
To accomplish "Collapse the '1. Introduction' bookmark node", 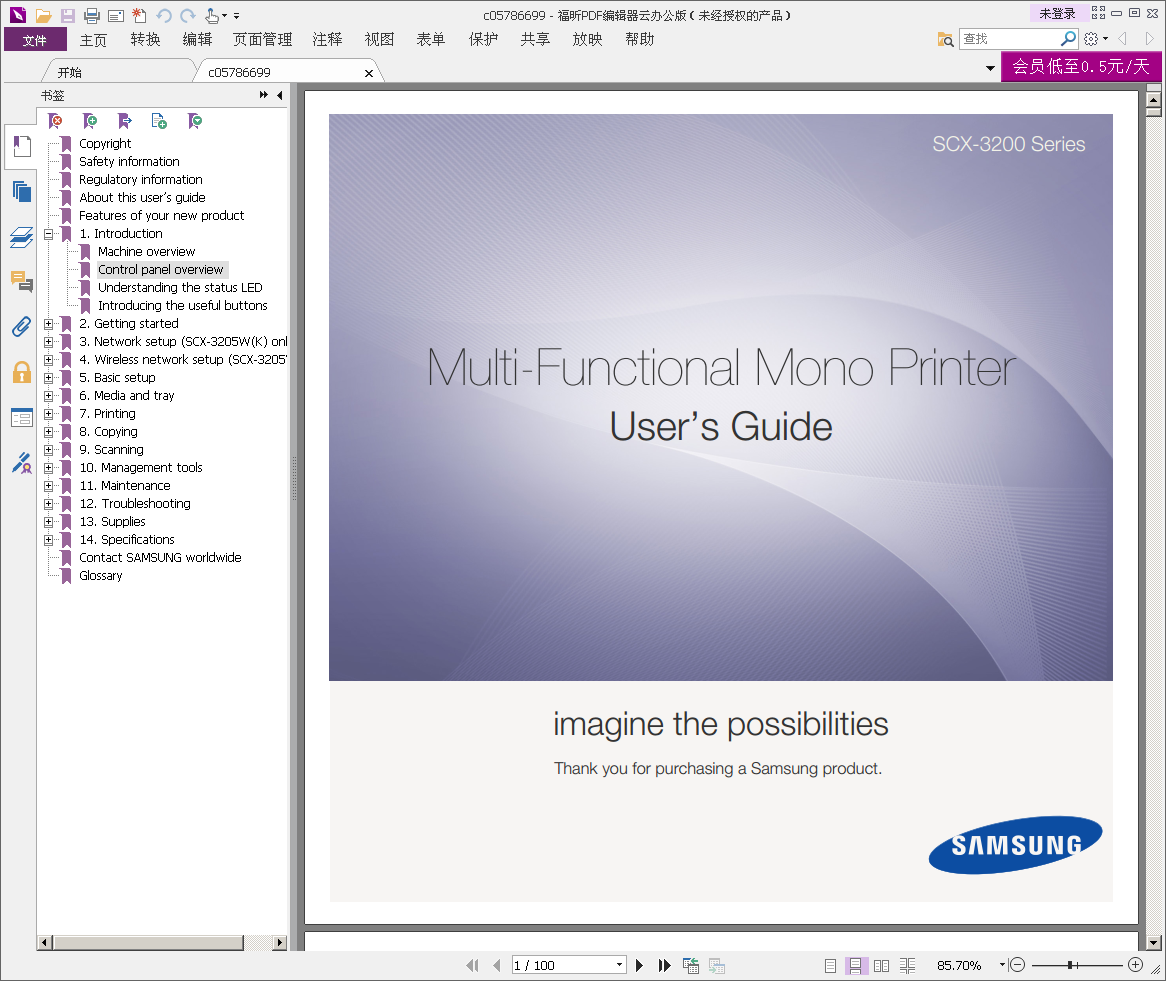I will [x=48, y=234].
